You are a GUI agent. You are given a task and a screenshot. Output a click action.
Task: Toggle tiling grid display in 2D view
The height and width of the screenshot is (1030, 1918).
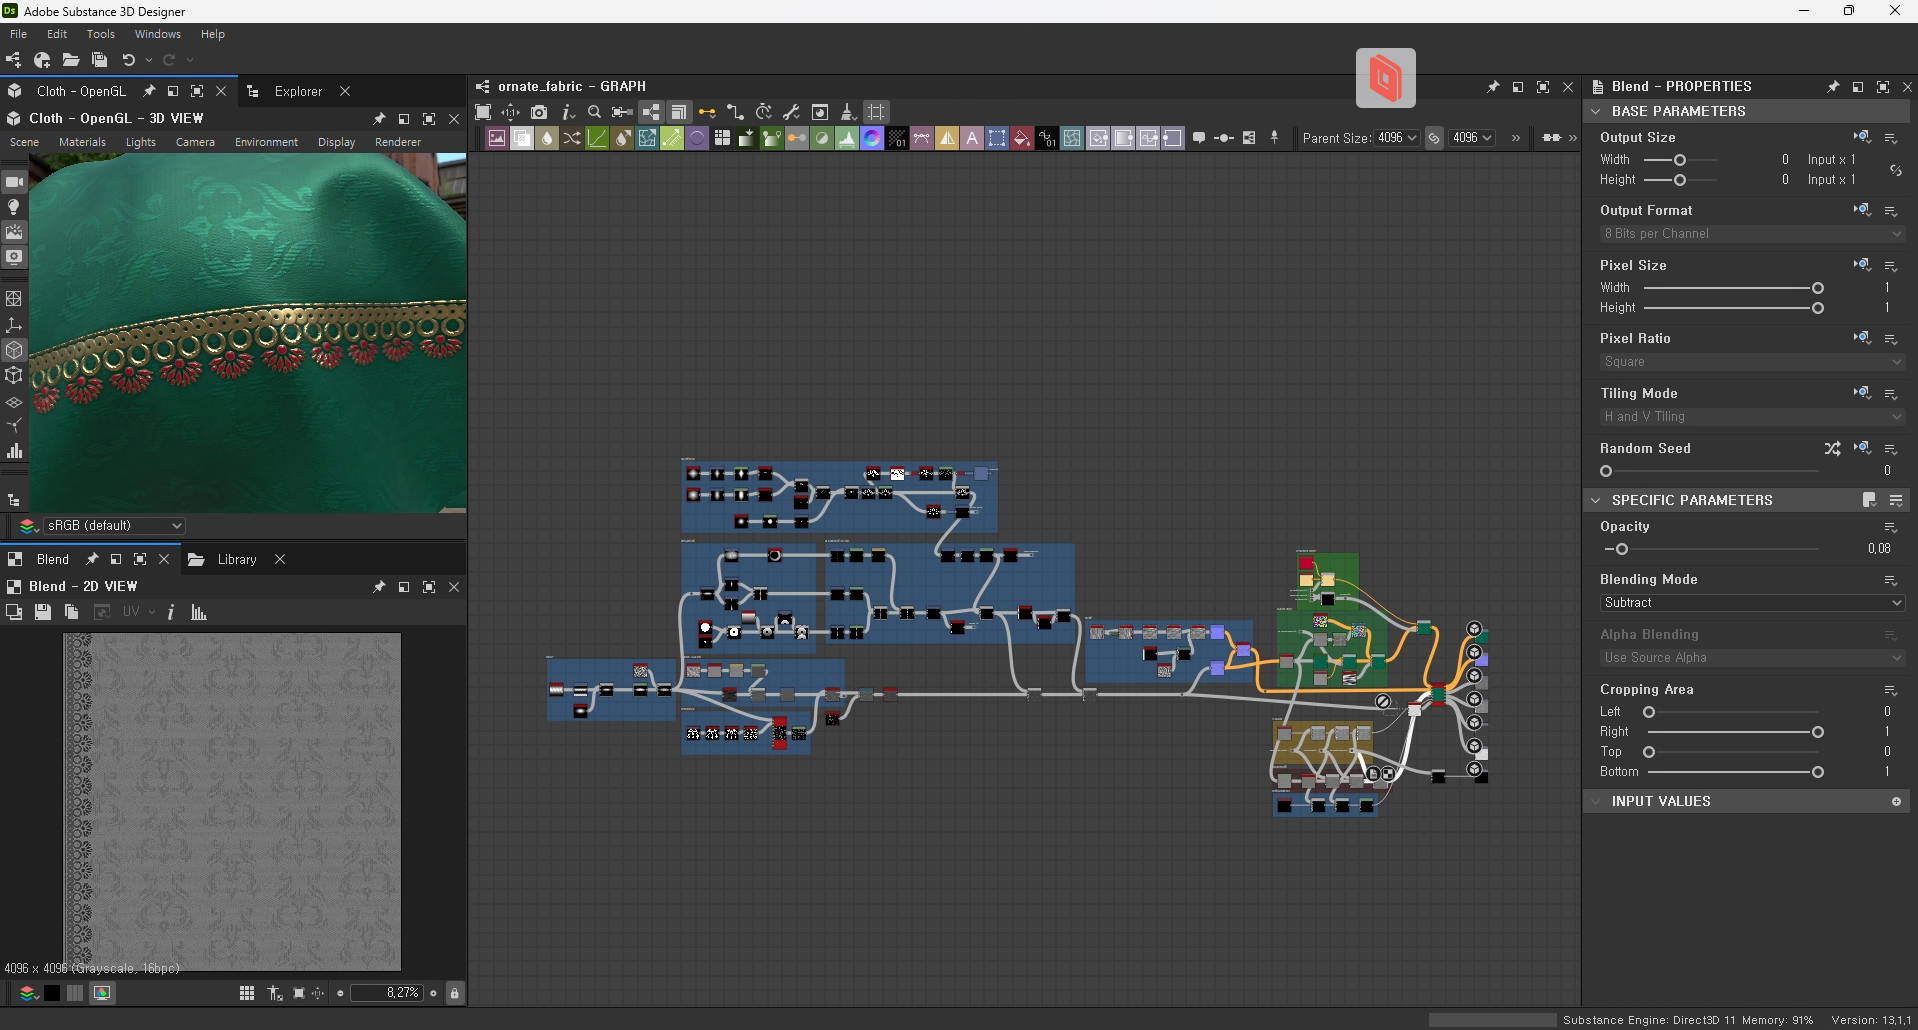(x=247, y=993)
